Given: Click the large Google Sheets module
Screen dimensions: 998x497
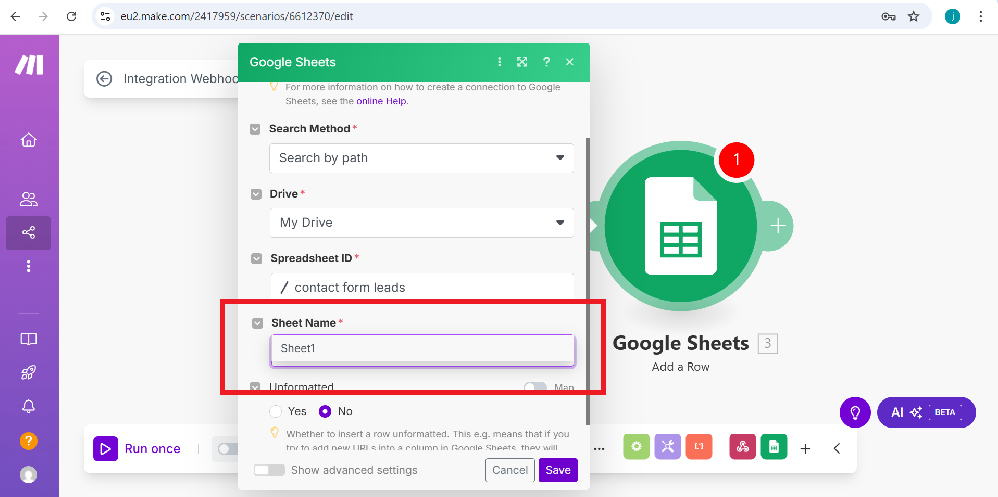Looking at the screenshot, I should point(680,226).
